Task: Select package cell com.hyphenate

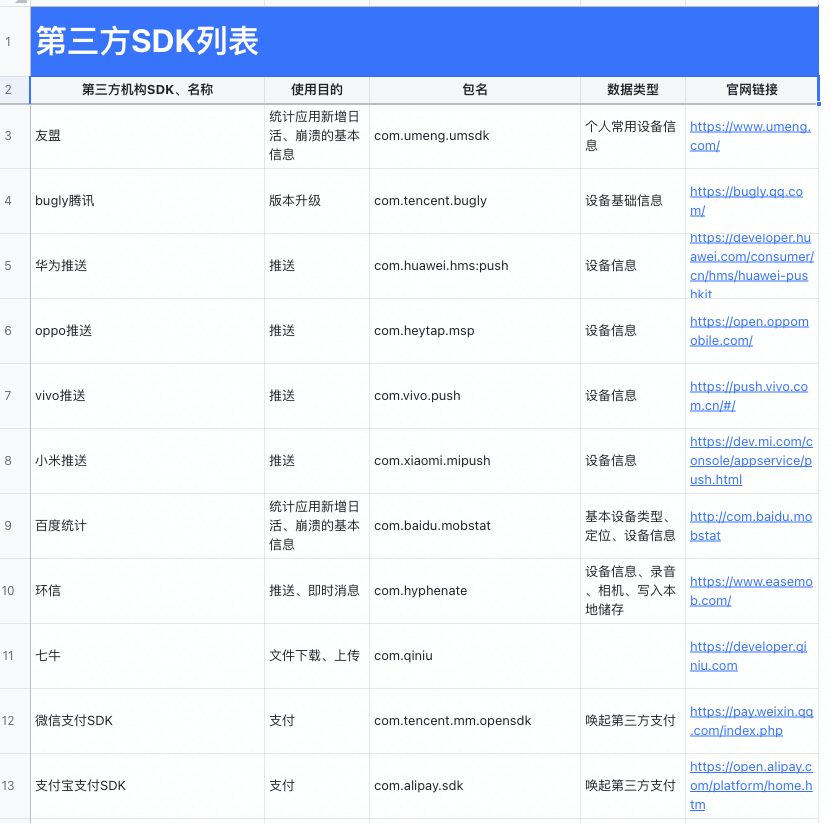Action: [475, 591]
